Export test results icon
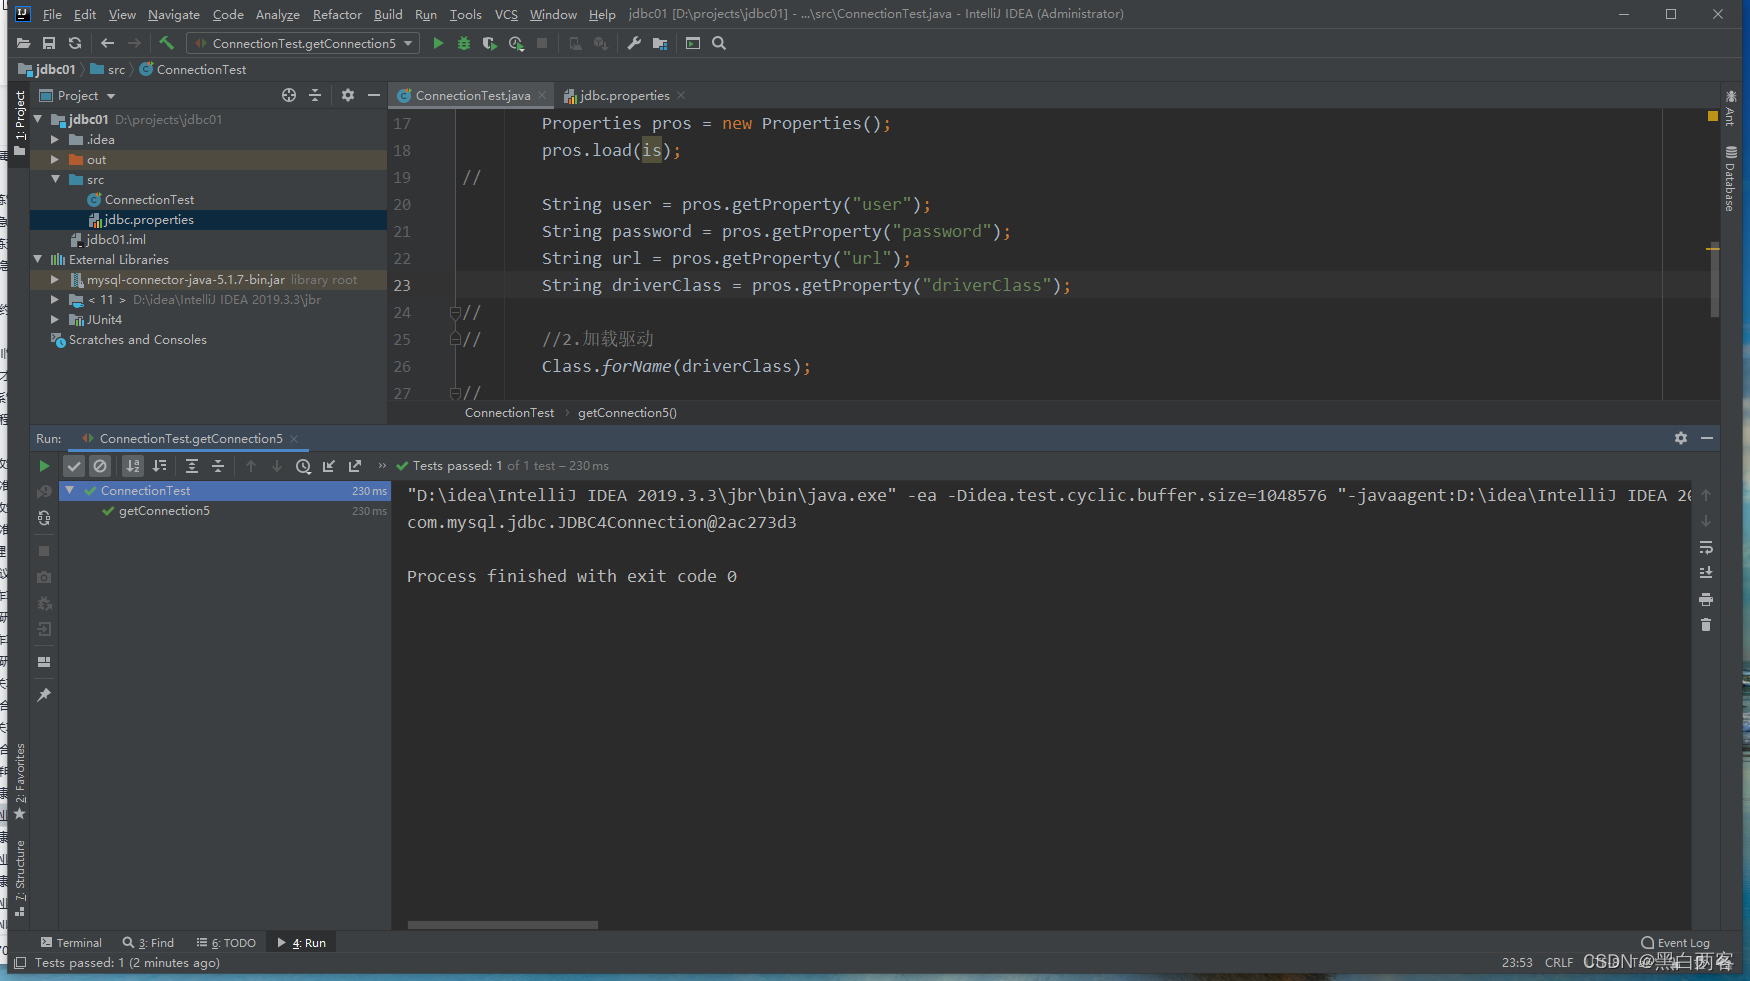1750x981 pixels. tap(355, 466)
